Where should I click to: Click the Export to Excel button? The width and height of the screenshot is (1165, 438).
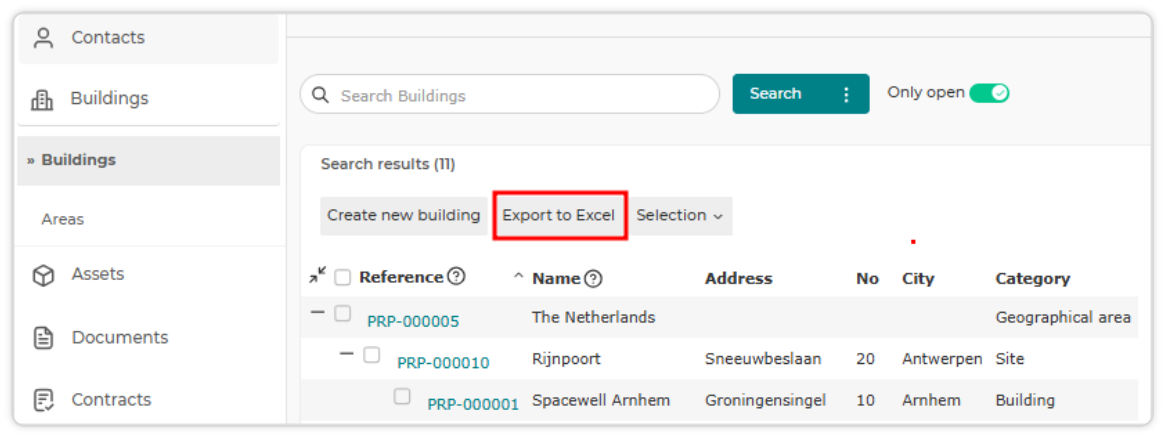tap(559, 216)
